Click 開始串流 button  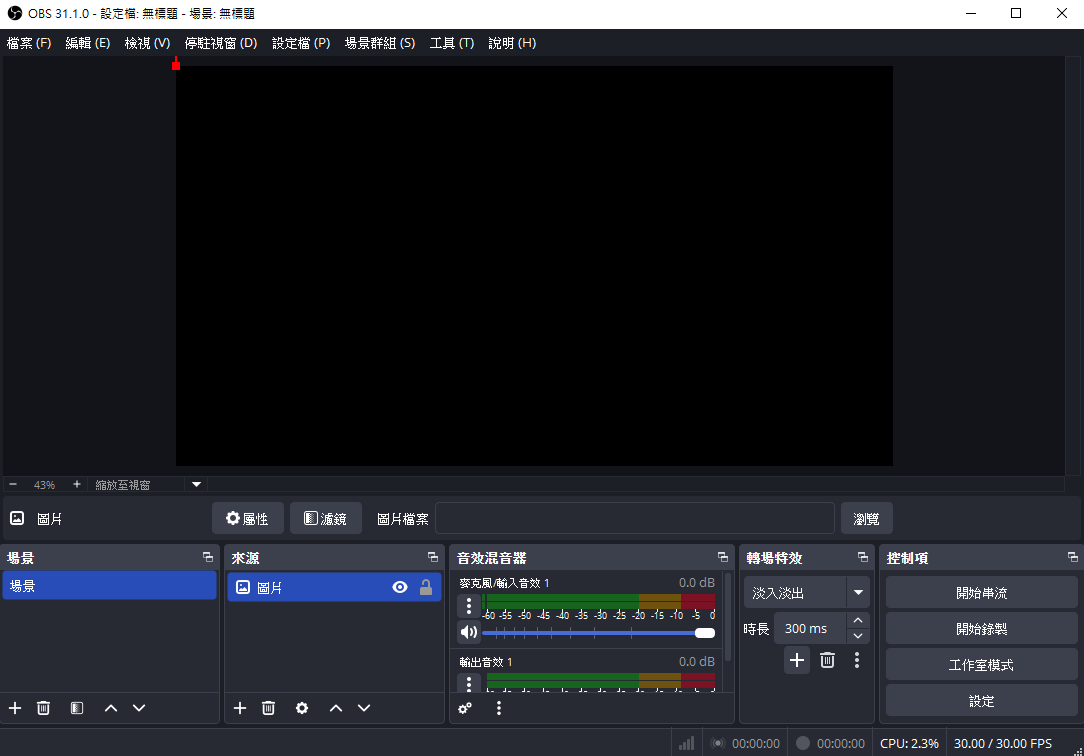click(981, 593)
